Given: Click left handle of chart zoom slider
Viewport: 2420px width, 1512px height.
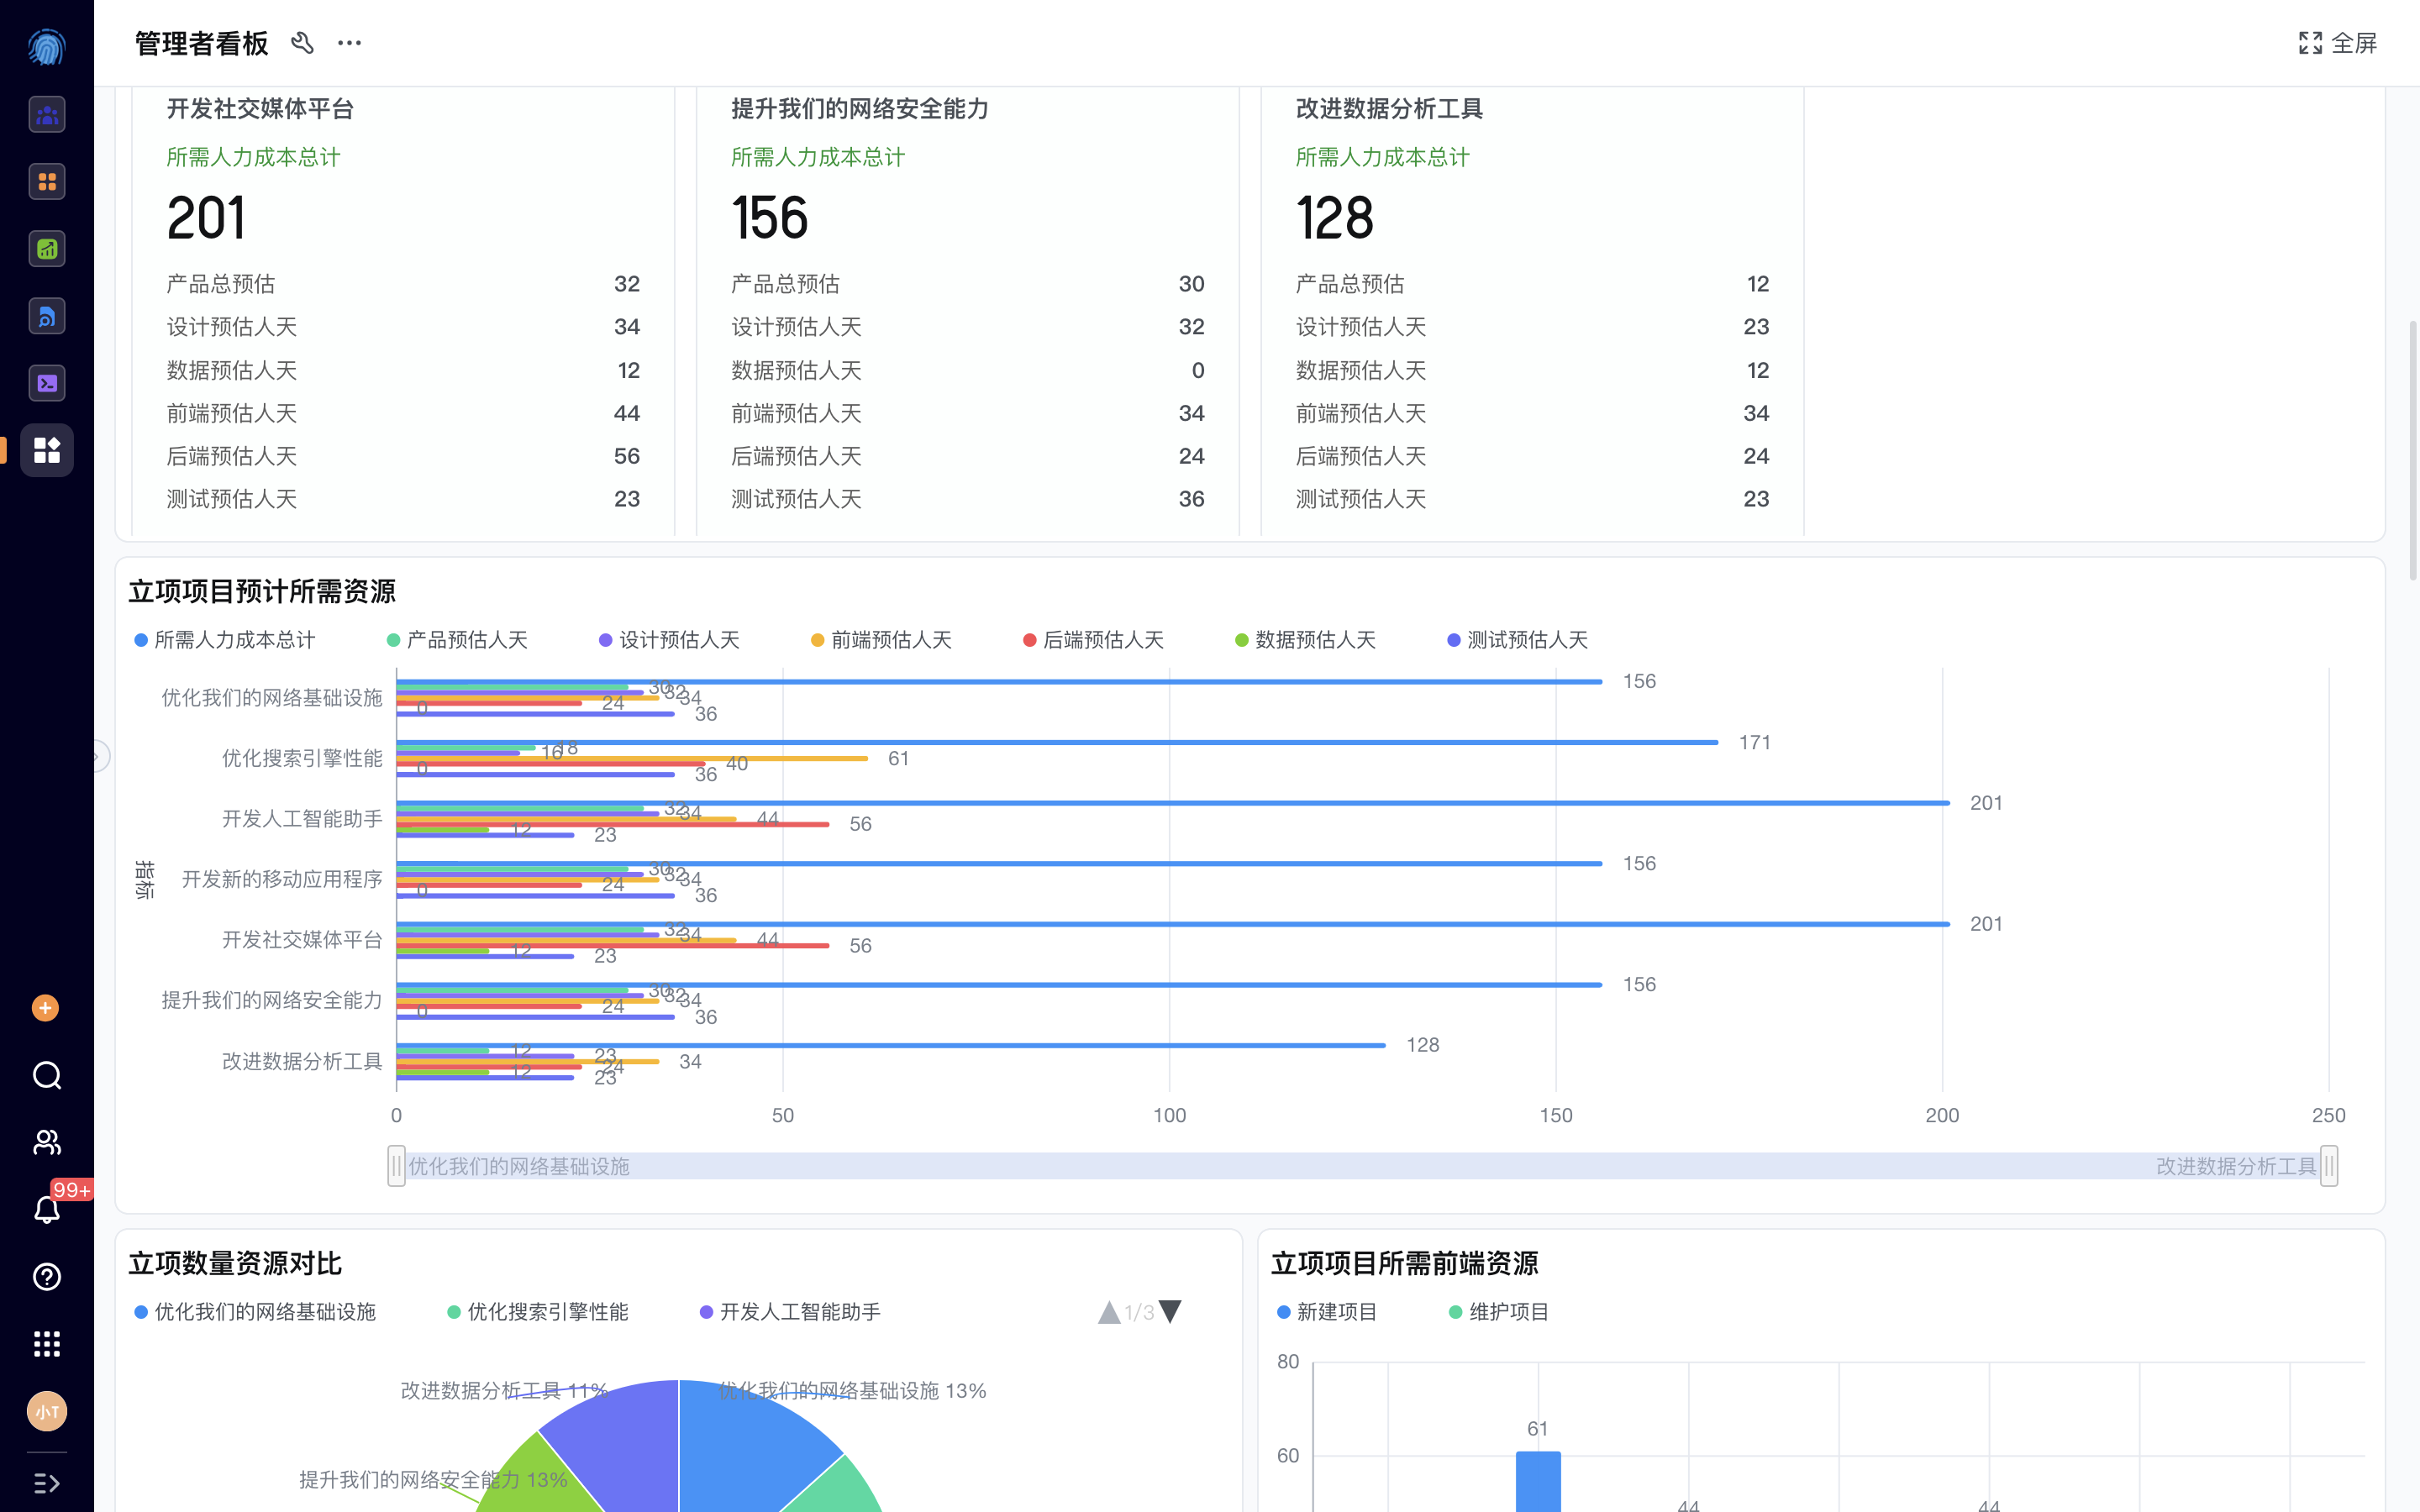Looking at the screenshot, I should pos(397,1166).
